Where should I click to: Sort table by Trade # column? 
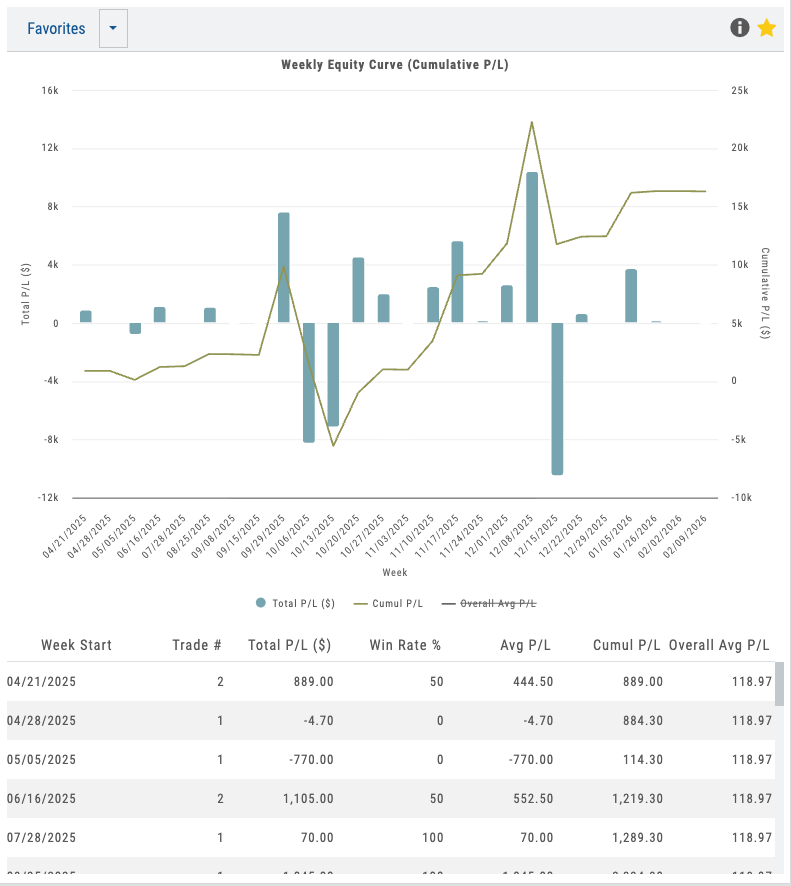tap(196, 645)
